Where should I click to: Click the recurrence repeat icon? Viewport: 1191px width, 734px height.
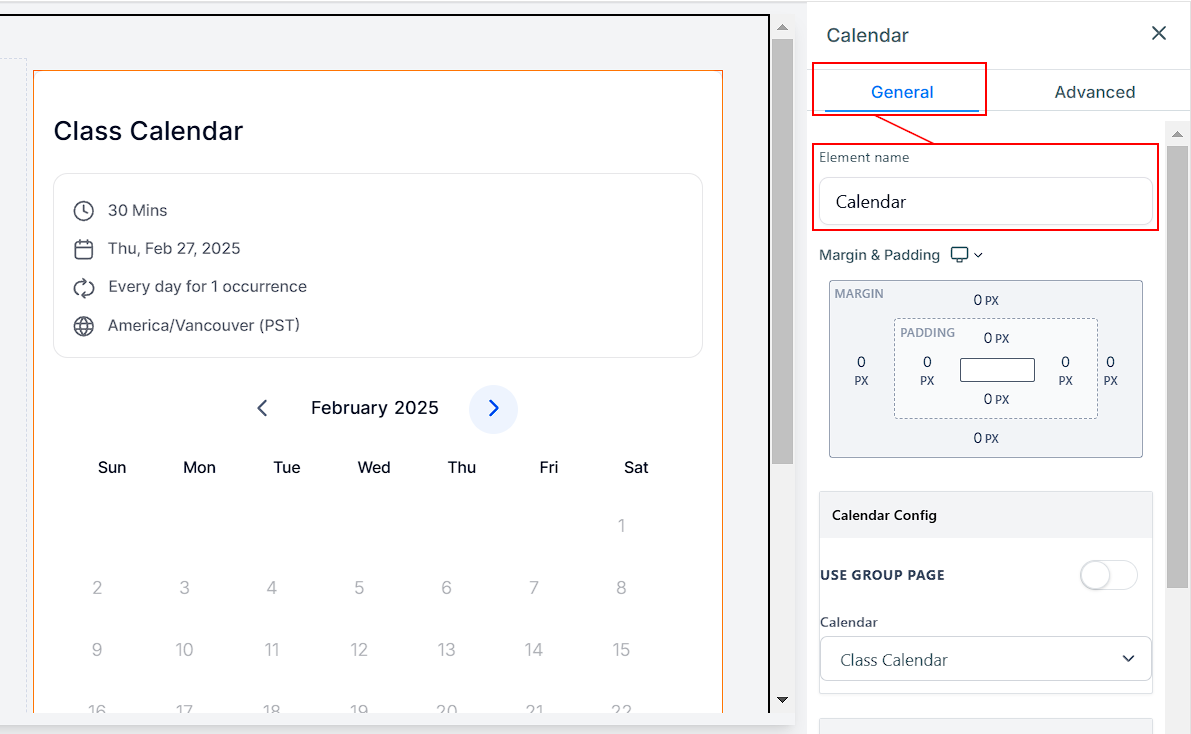pos(84,288)
